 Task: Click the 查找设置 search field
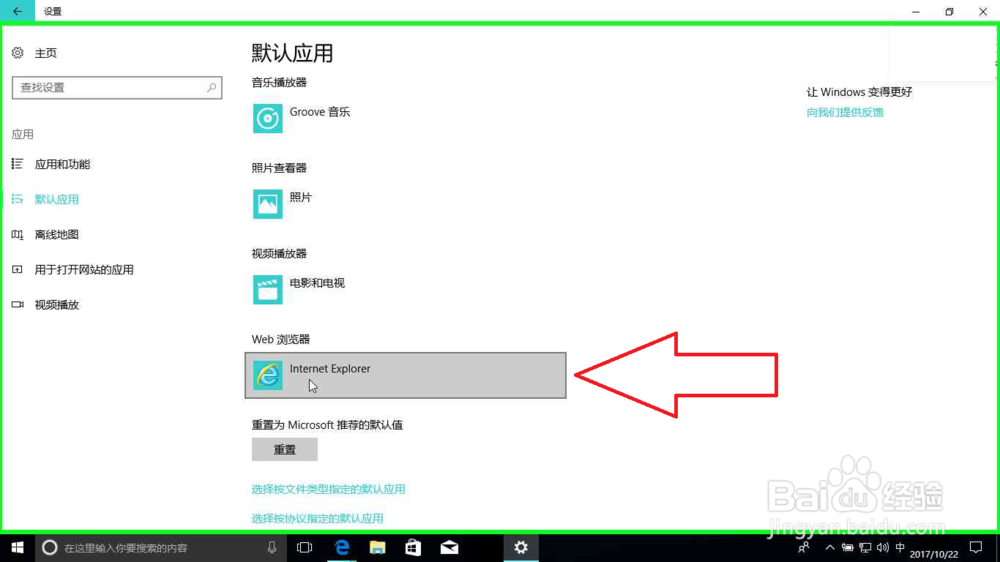(117, 87)
